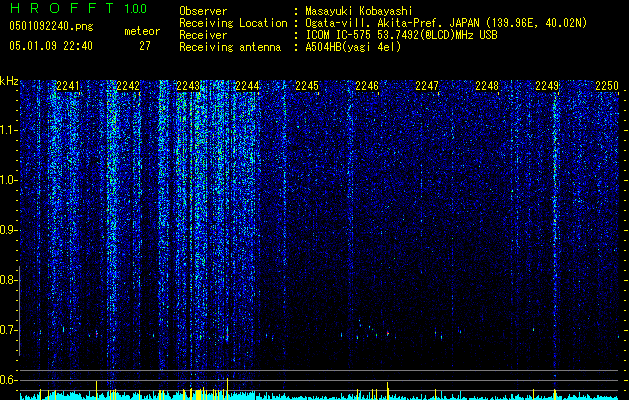Click the HROFFT 1.0.0 title text
The width and height of the screenshot is (629, 400).
point(78,8)
